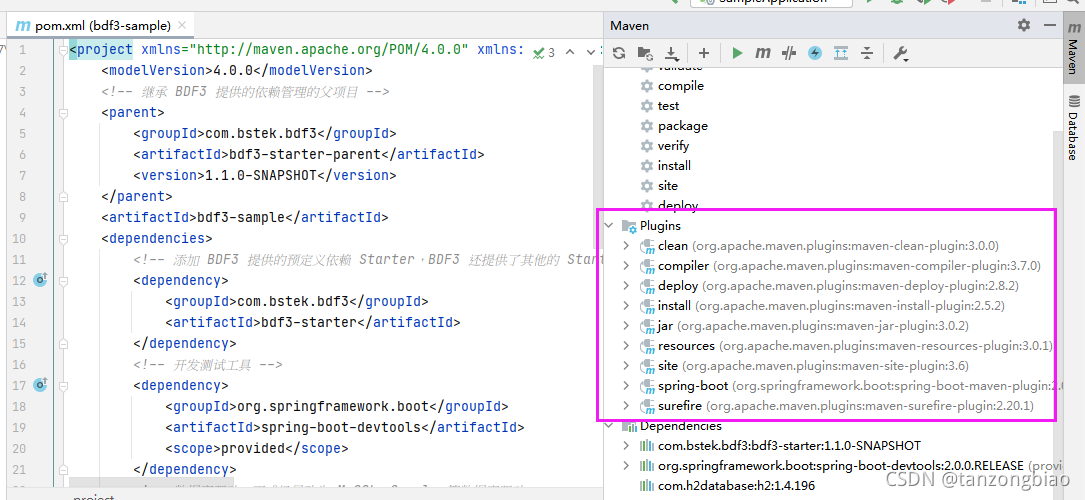Expand the clean plugin node
The height and width of the screenshot is (500, 1085).
point(626,246)
